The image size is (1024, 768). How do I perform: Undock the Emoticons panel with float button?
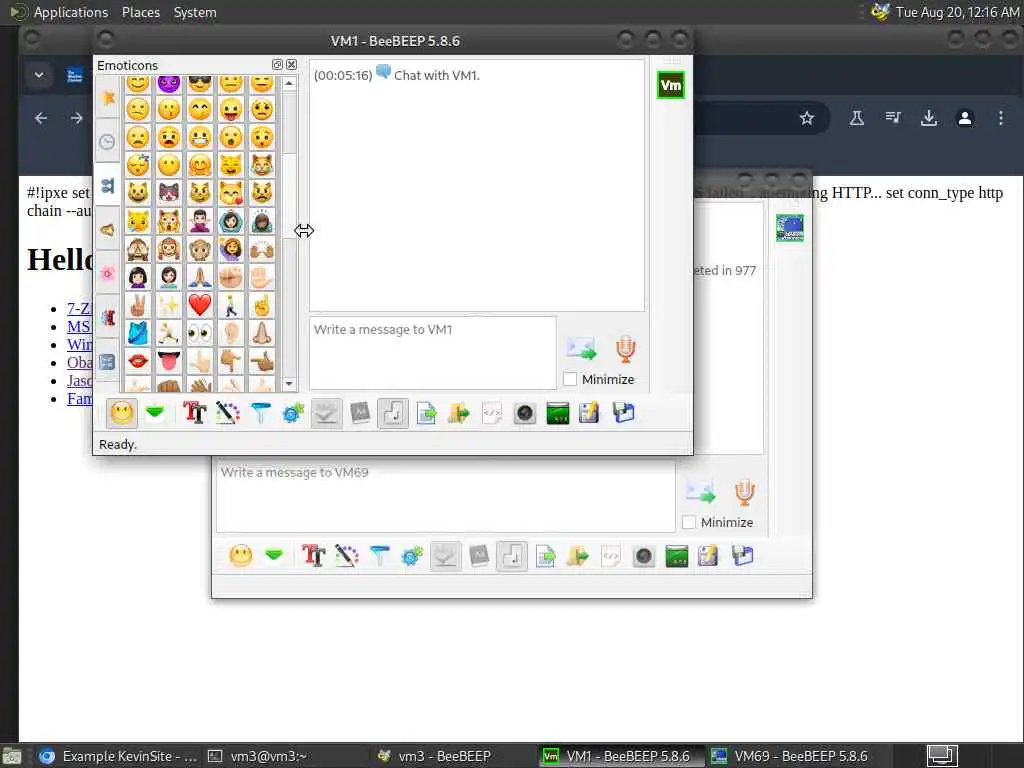277,65
